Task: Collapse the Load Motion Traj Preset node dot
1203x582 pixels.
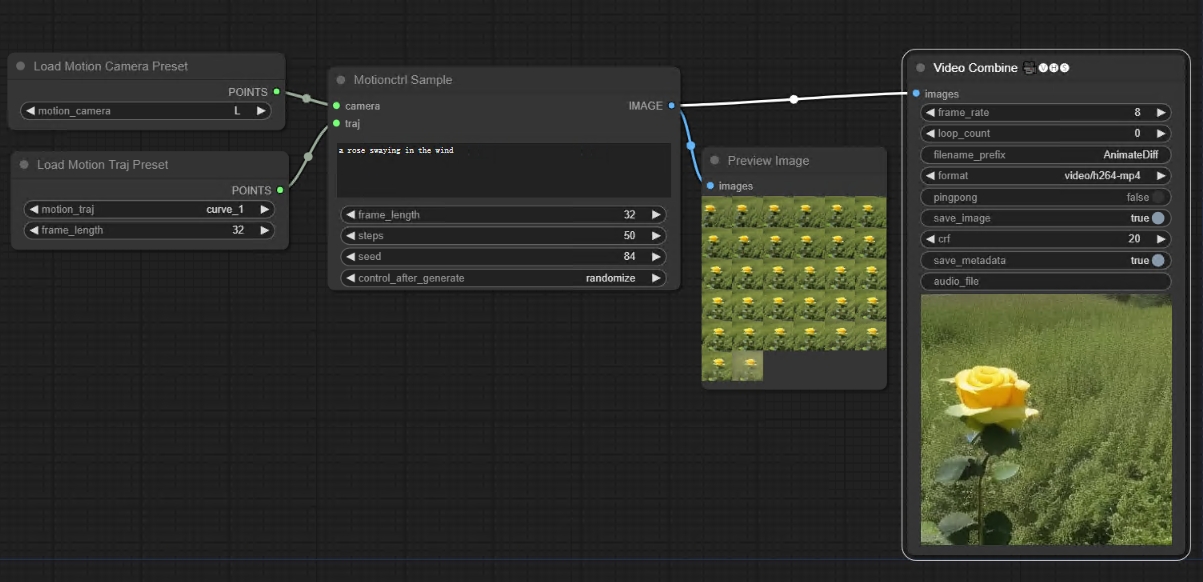Action: 24,164
